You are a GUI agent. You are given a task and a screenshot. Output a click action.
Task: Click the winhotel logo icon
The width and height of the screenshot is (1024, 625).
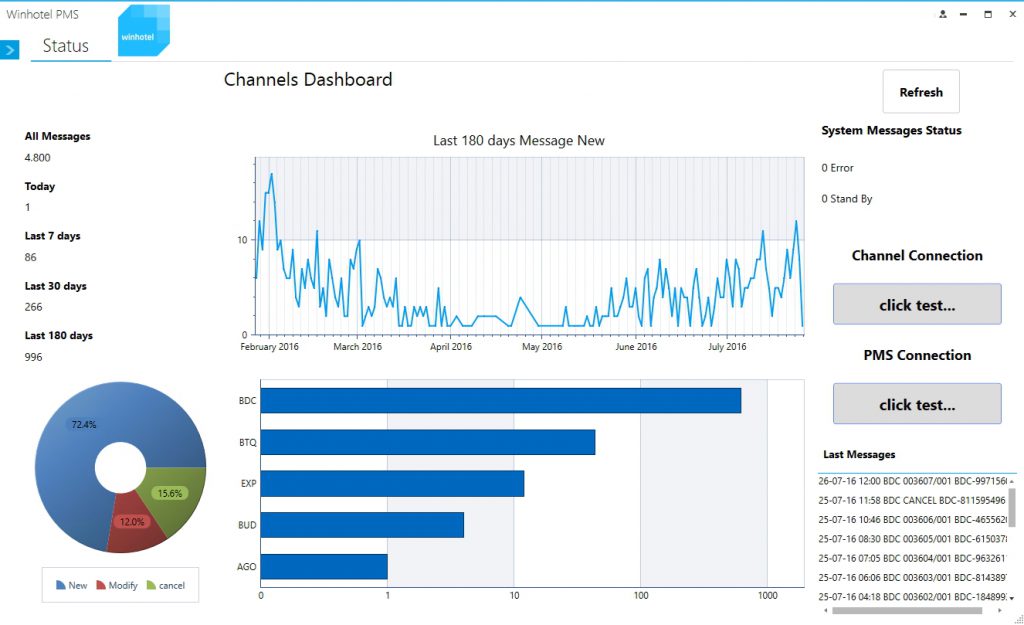144,31
